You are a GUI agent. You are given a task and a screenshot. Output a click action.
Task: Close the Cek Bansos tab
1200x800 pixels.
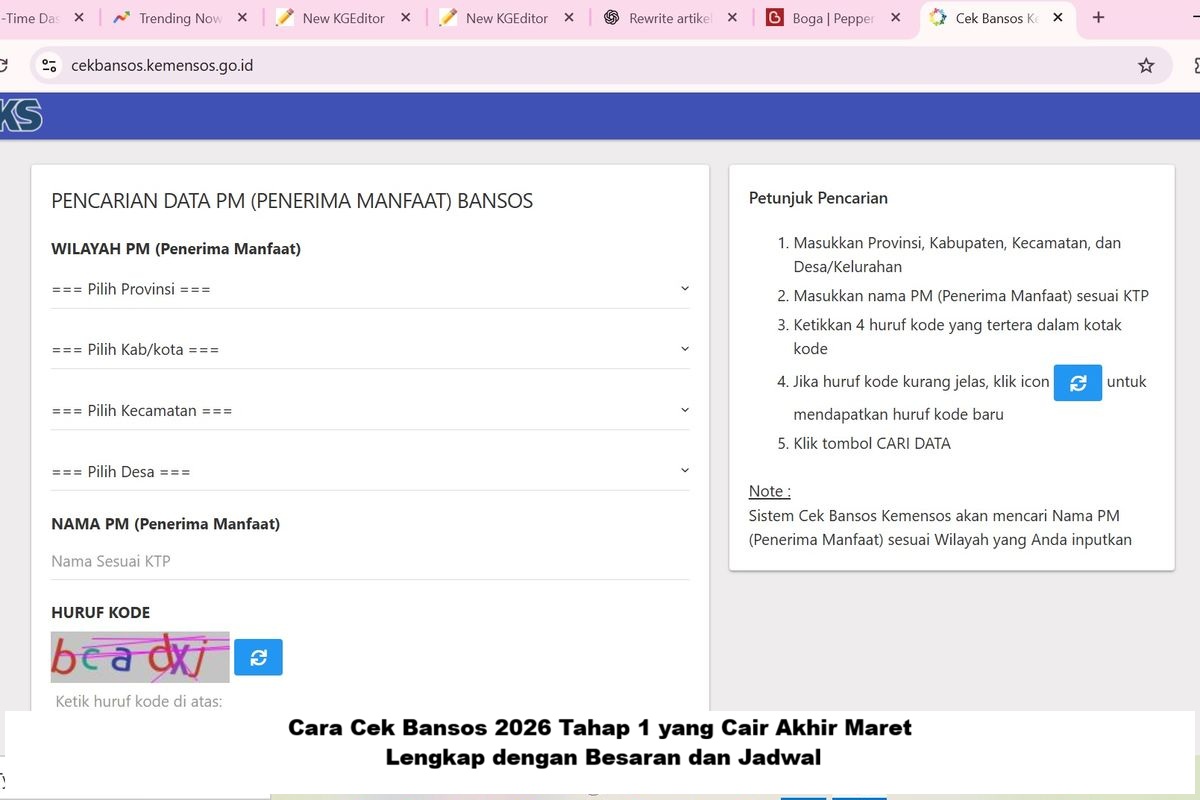click(x=1058, y=18)
